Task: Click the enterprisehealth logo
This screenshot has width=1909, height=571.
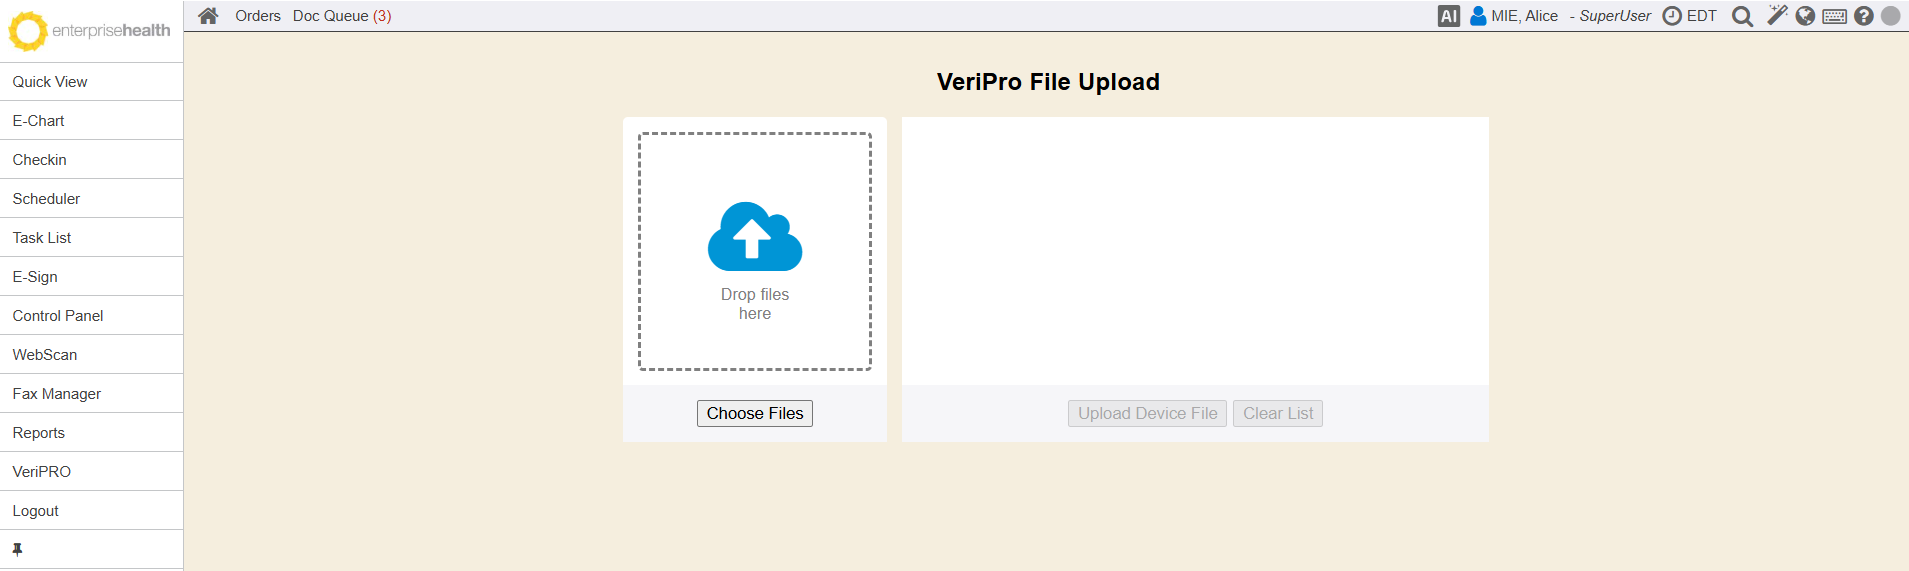Action: pyautogui.click(x=90, y=31)
